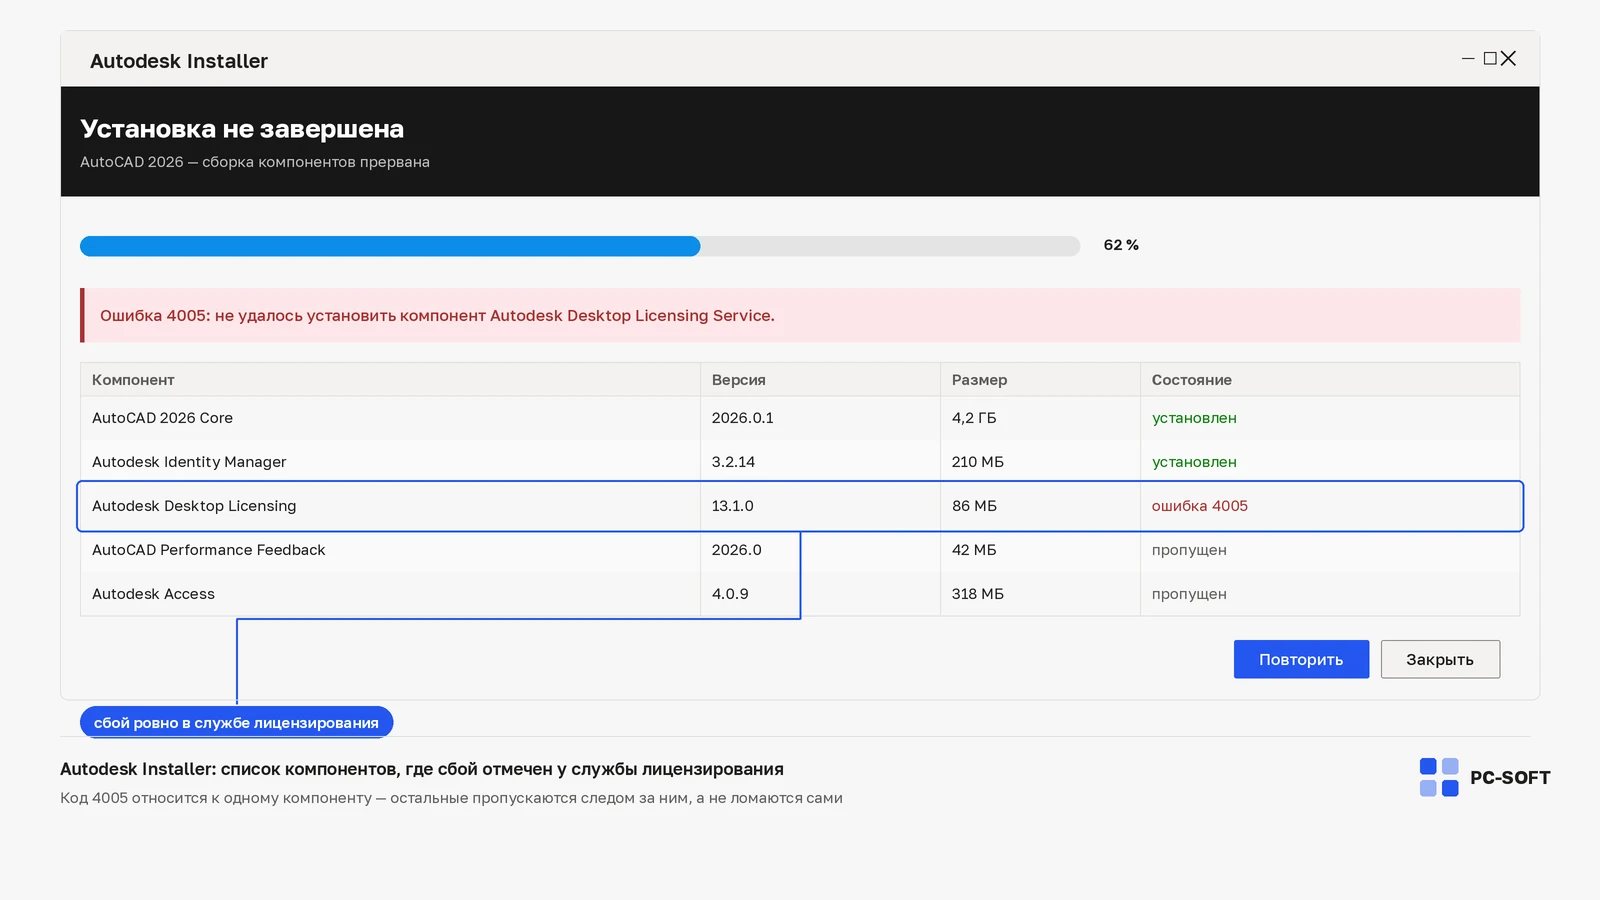Select the AutoCAD Performance Feedback component
This screenshot has height=900, width=1600.
[209, 550]
